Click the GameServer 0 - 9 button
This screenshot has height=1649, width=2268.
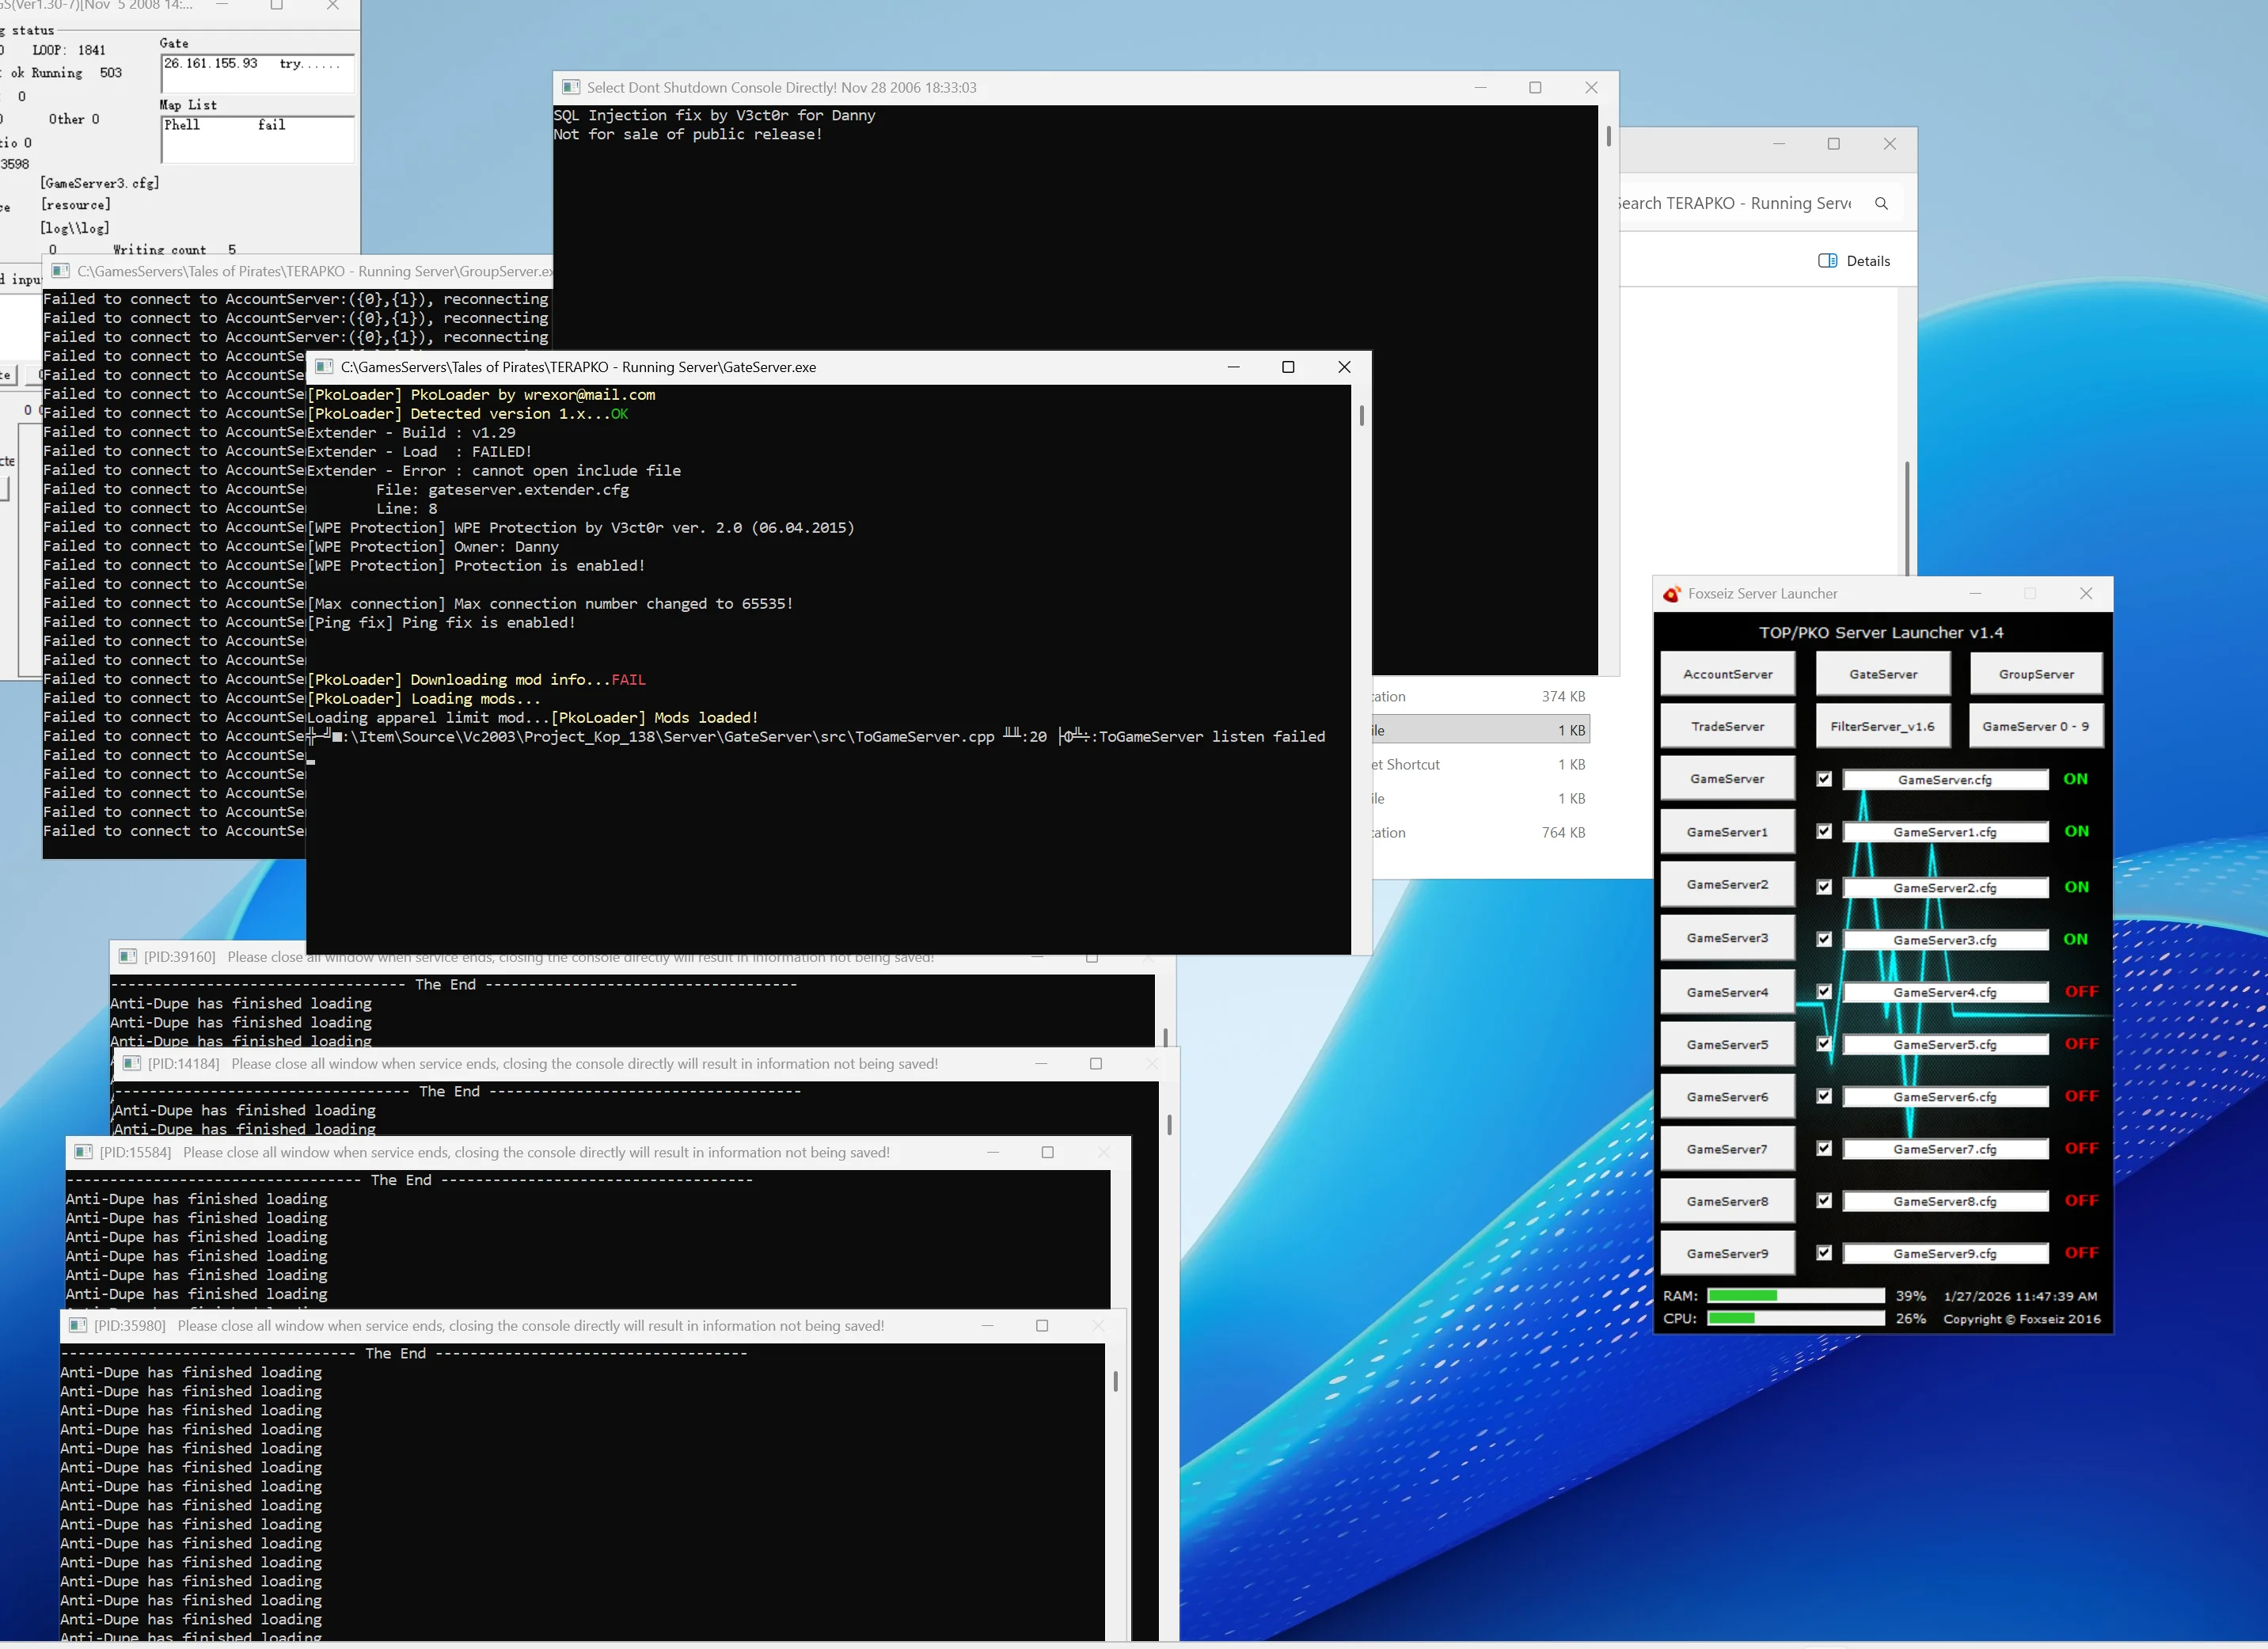2036,726
